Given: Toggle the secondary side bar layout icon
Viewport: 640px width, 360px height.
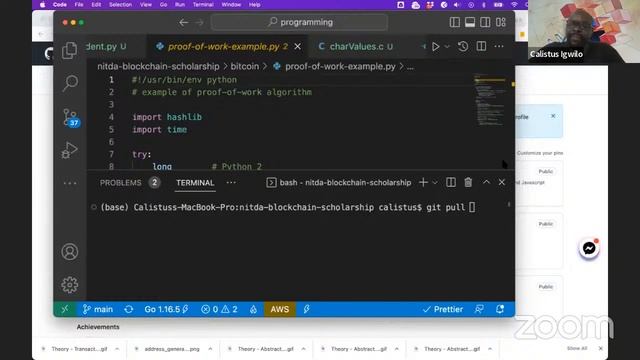Looking at the screenshot, I should [x=485, y=22].
